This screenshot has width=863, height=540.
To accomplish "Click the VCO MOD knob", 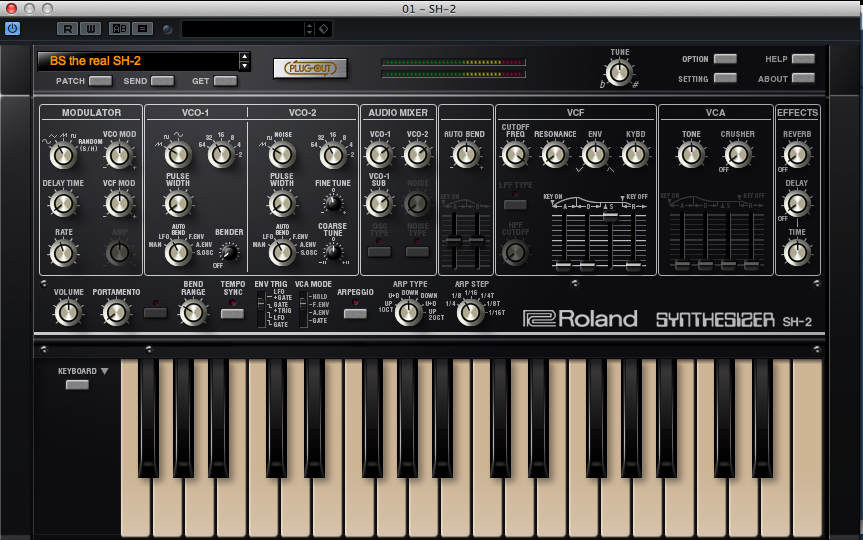I will 119,156.
